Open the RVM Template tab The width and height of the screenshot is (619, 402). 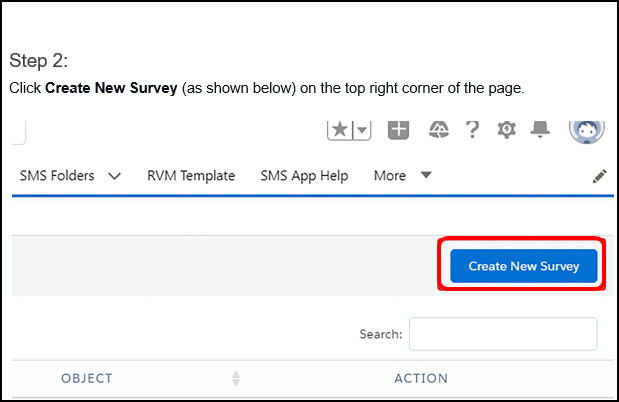point(191,176)
